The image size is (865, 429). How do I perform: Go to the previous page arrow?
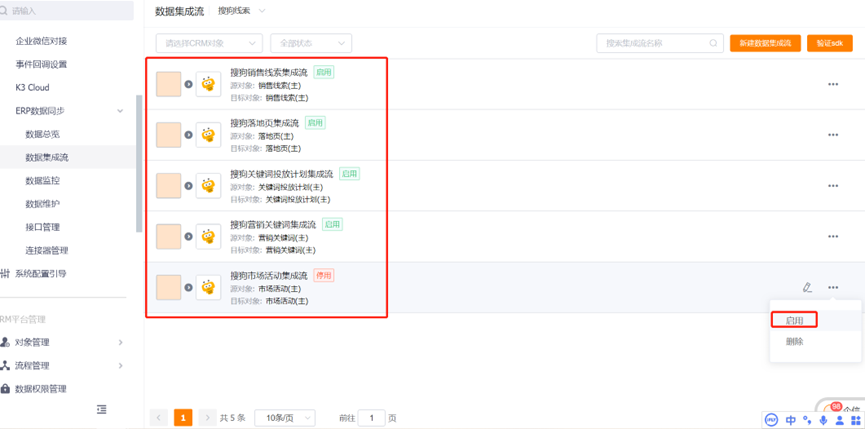158,418
